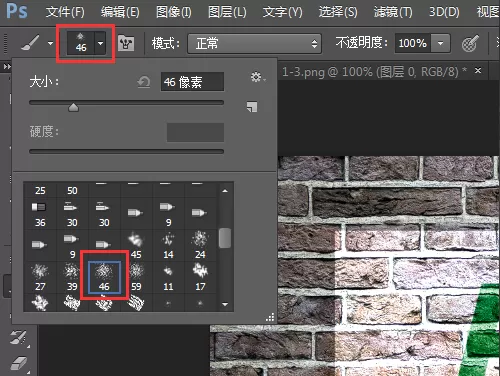Image resolution: width=500 pixels, height=376 pixels.
Task: Open the 编辑(E) menu
Action: click(120, 12)
